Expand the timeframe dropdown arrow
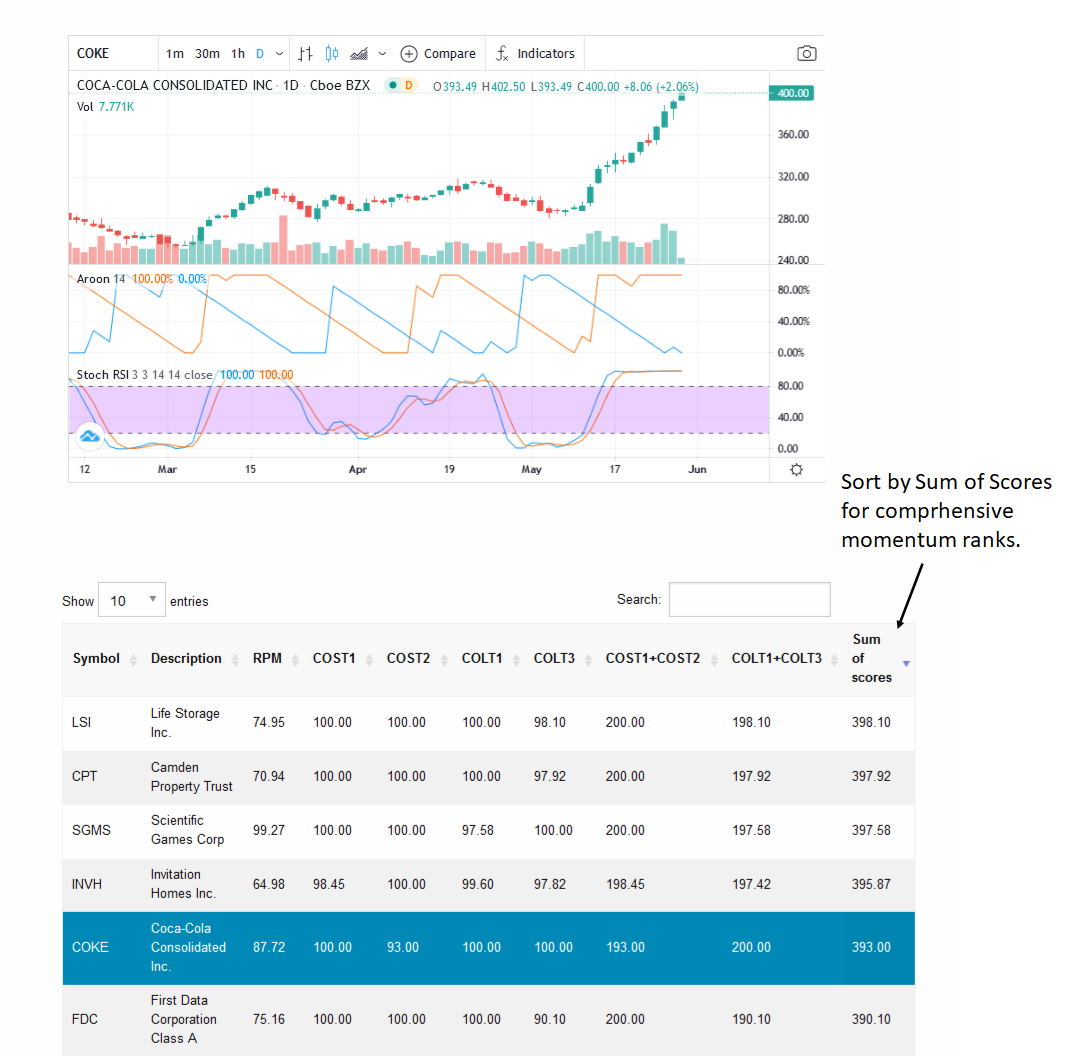1068x1056 pixels. click(x=279, y=54)
